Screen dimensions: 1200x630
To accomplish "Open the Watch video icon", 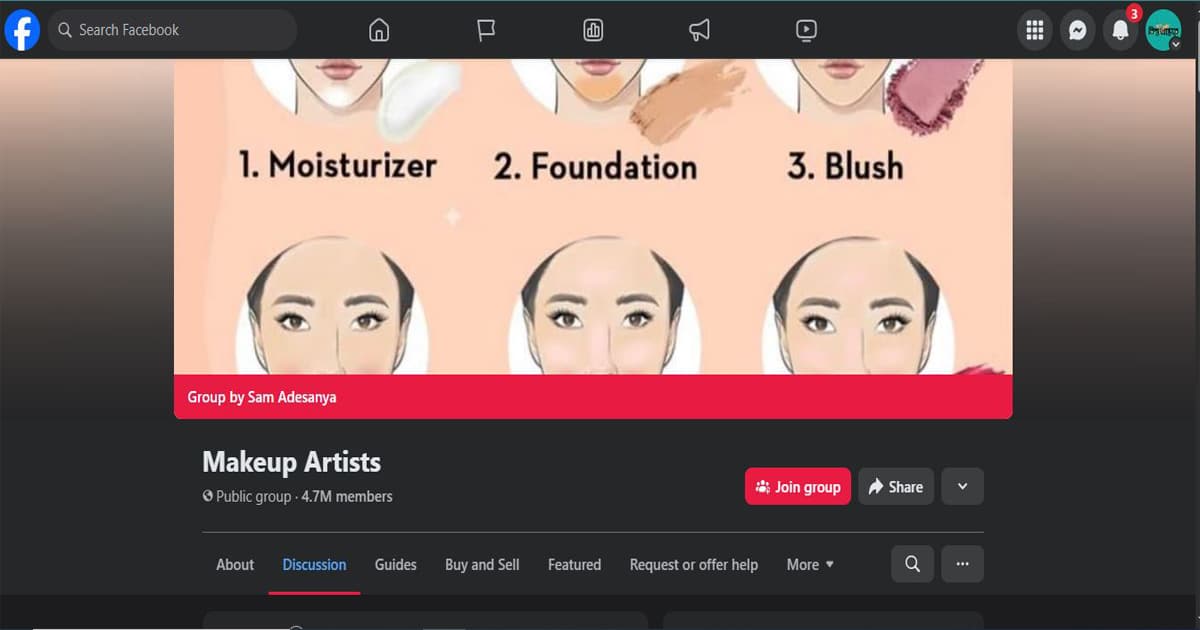I will point(807,30).
